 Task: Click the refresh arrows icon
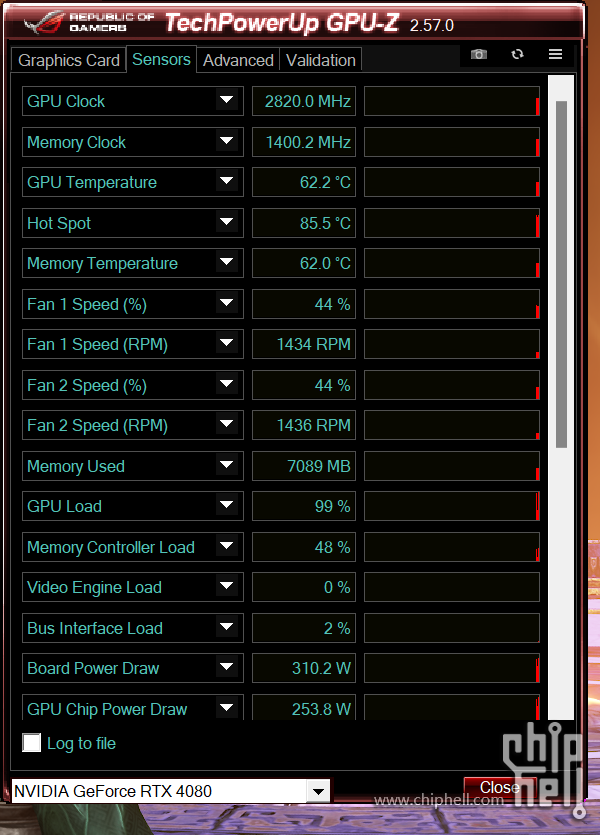point(517,54)
